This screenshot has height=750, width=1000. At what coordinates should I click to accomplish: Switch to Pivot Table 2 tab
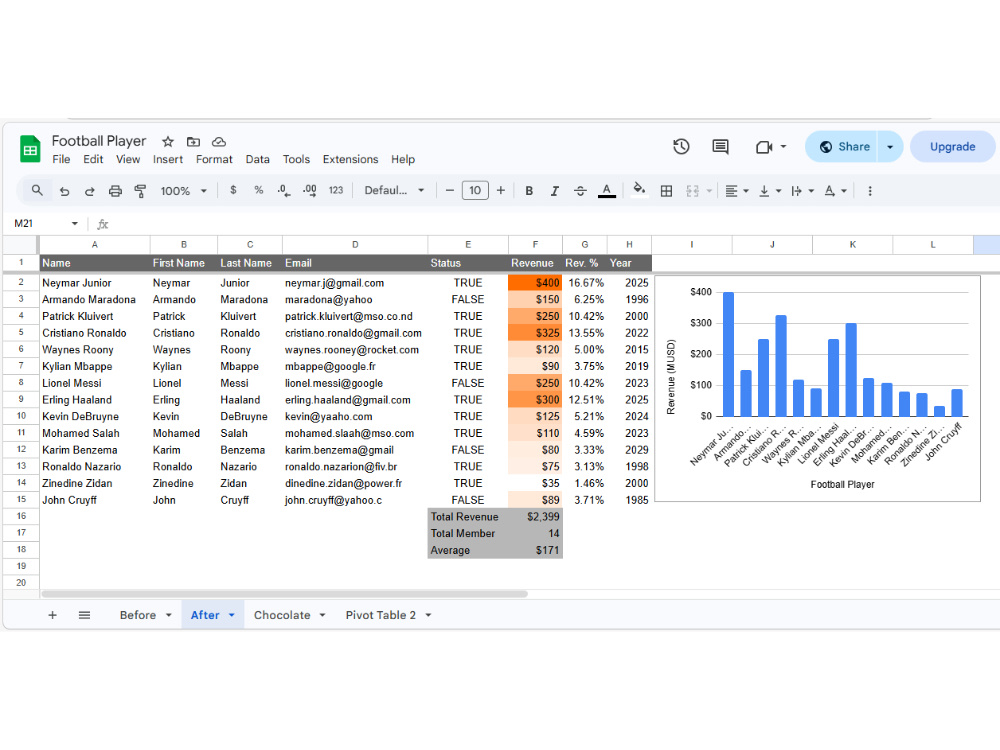[381, 615]
